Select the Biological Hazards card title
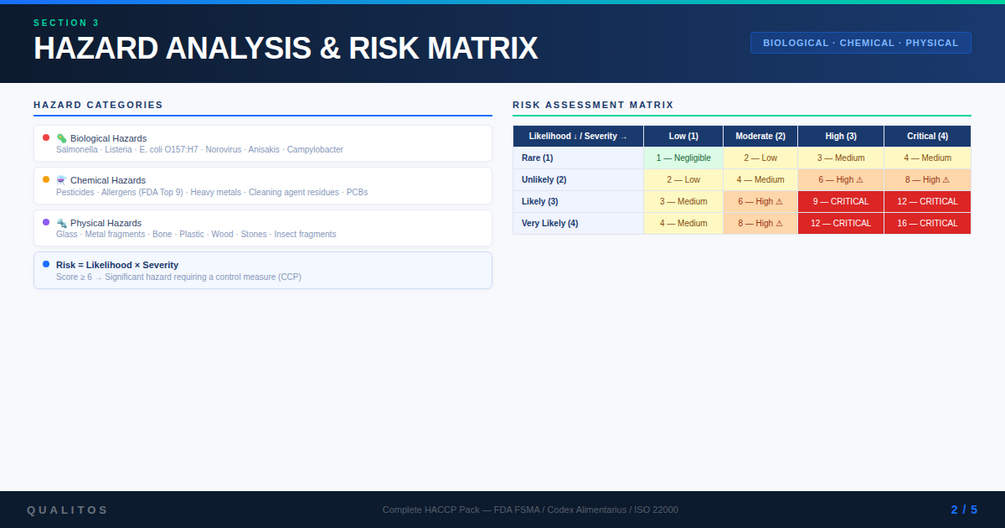The height and width of the screenshot is (528, 1005). click(108, 138)
